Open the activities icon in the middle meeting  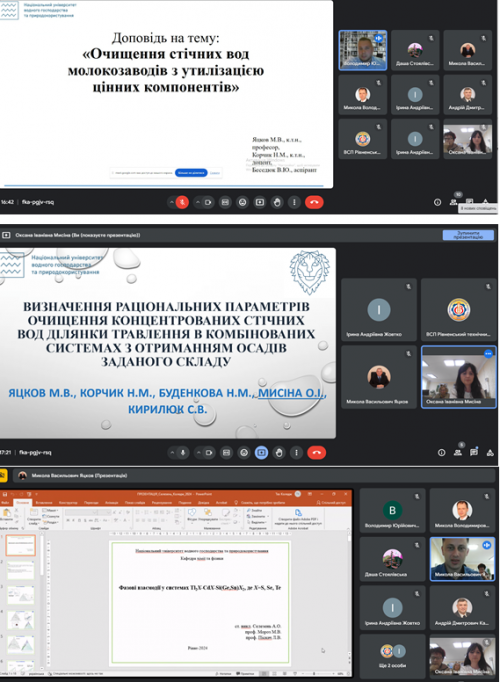[490, 453]
